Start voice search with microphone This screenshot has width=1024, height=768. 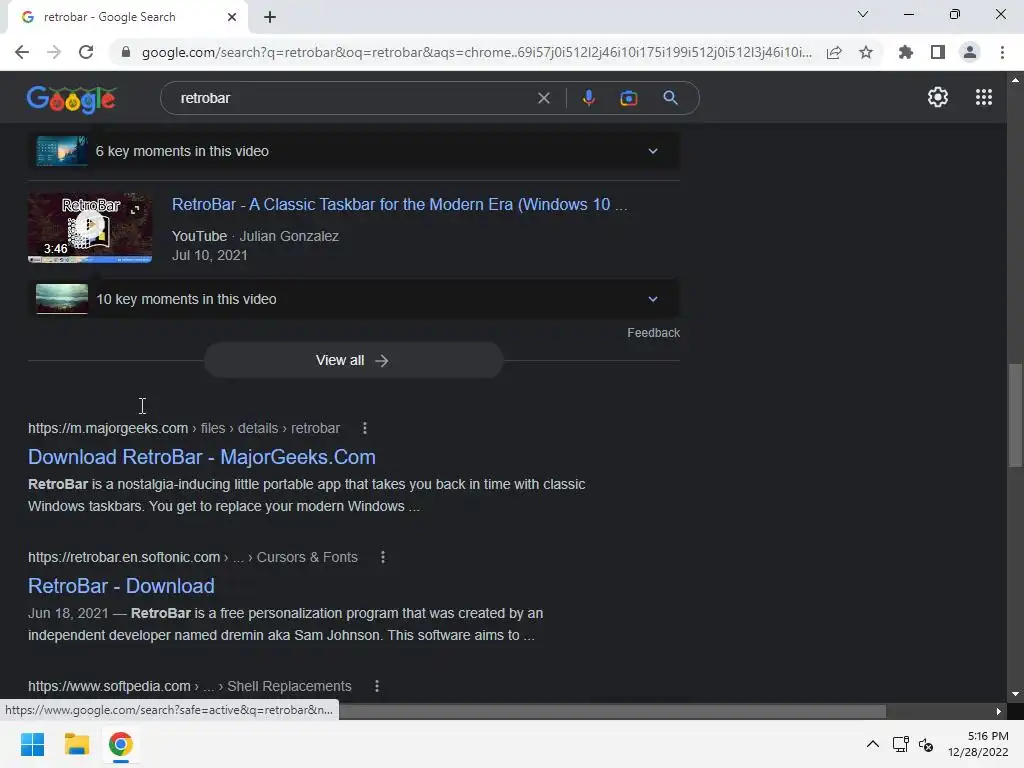pyautogui.click(x=588, y=98)
